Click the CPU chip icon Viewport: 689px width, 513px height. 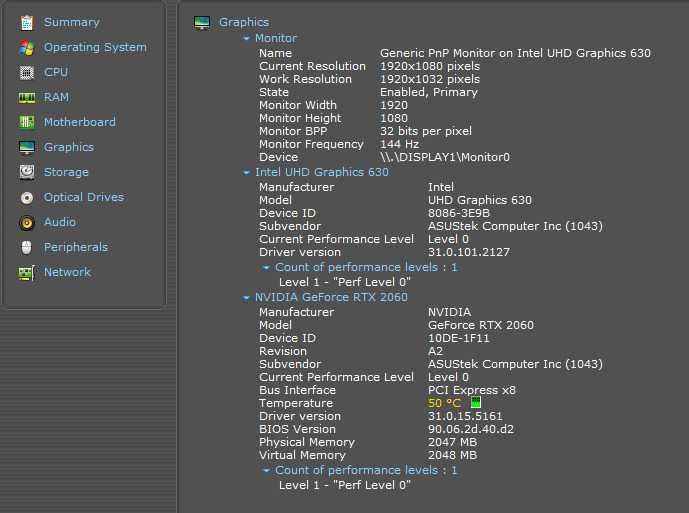[x=27, y=73]
